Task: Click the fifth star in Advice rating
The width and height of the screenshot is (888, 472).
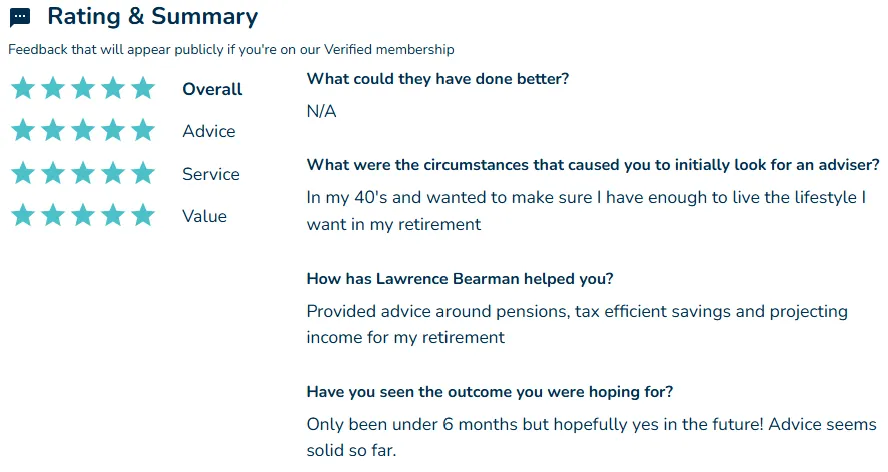Action: (x=143, y=130)
